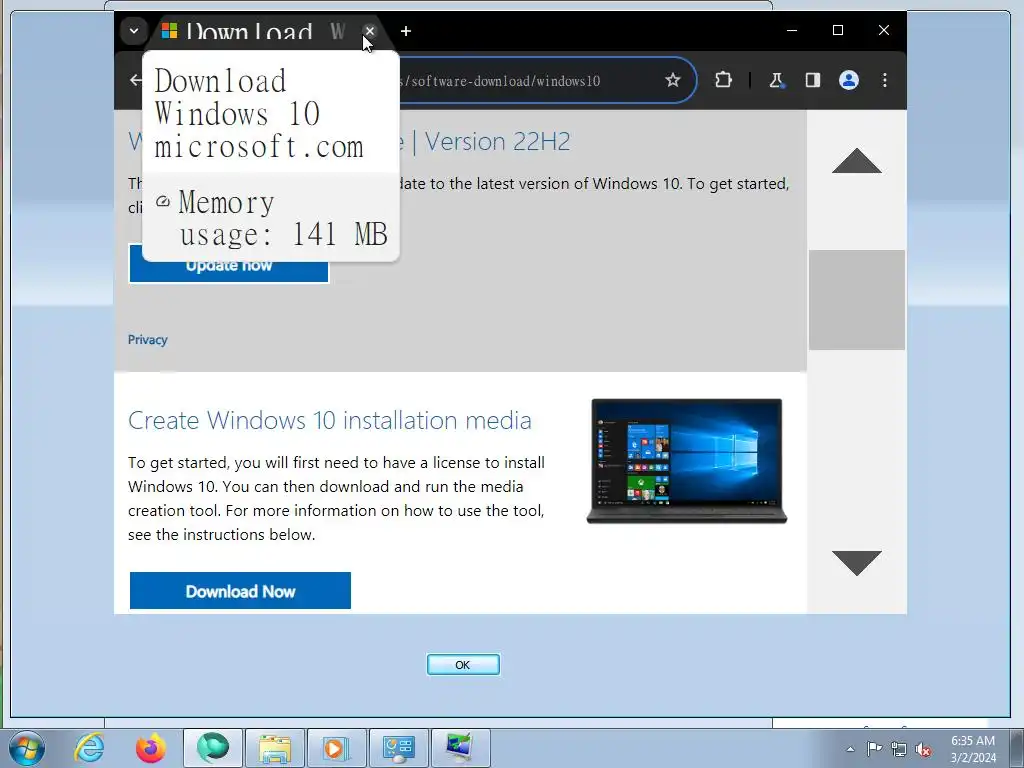Viewport: 1024px width, 768px height.
Task: Minimize the Chrome window
Action: [792, 30]
